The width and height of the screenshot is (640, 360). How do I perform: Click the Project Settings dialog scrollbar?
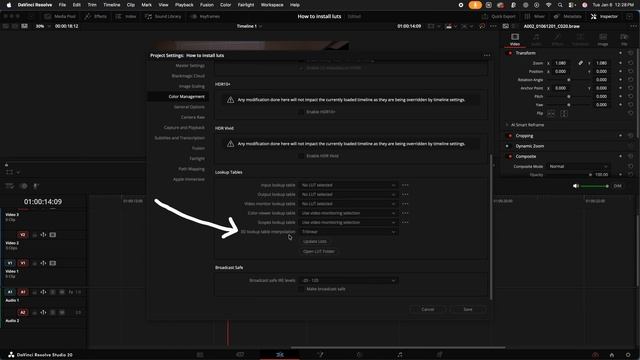491,227
